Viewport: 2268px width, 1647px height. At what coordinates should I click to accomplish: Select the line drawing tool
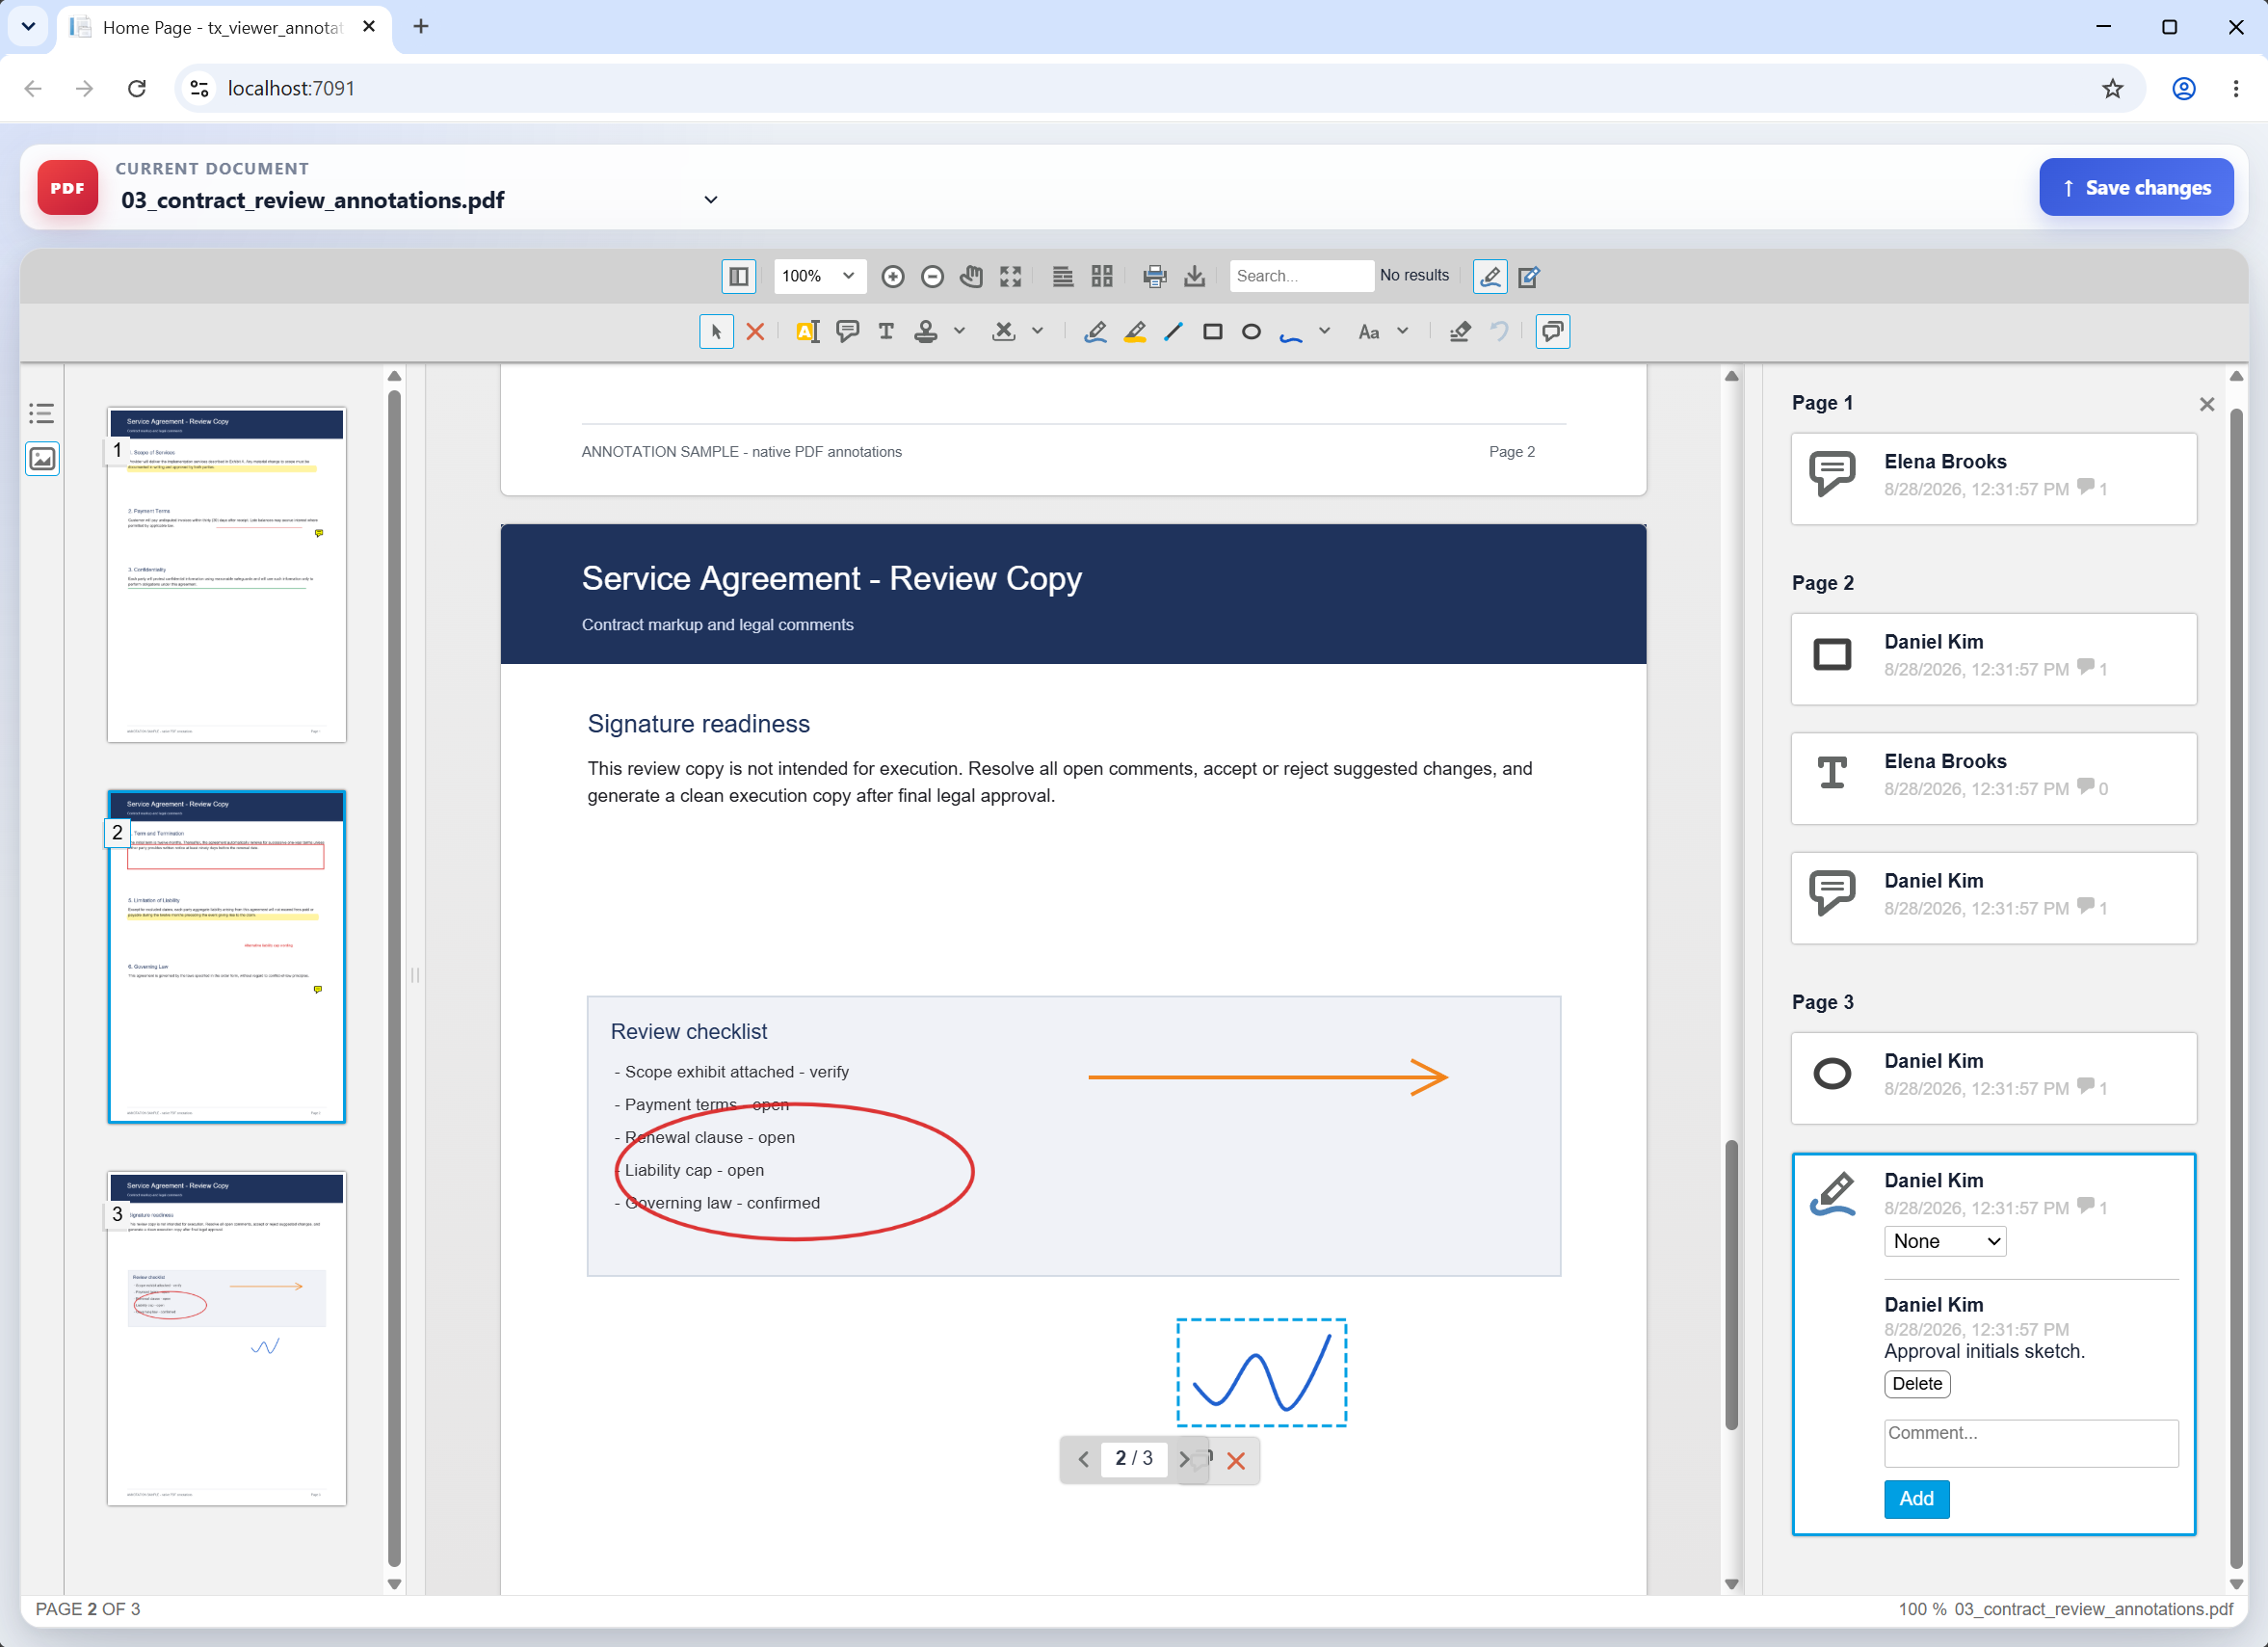(1174, 332)
